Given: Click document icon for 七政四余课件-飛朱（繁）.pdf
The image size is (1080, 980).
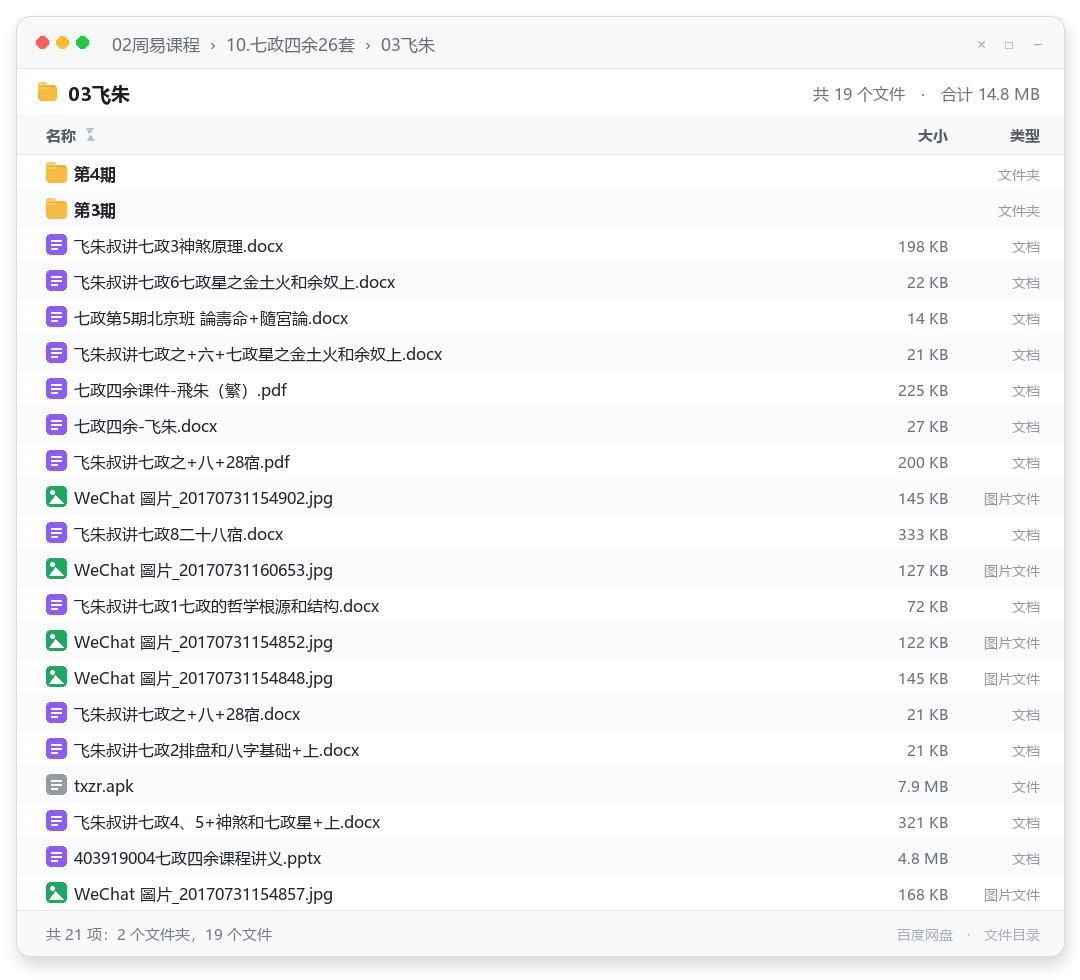Looking at the screenshot, I should pyautogui.click(x=56, y=390).
